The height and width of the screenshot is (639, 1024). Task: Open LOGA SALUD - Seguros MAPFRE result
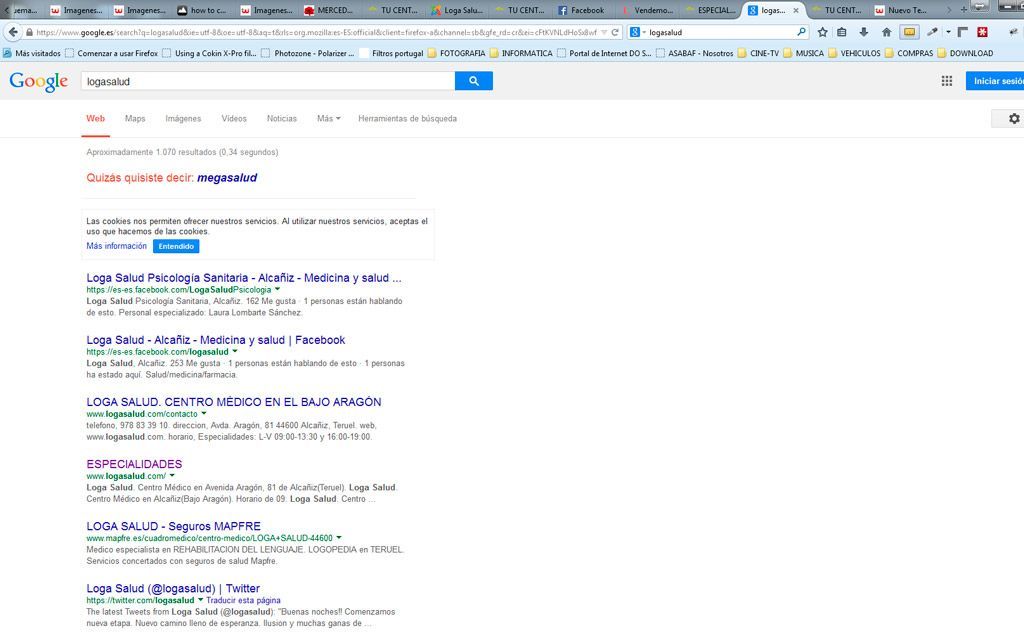coord(173,526)
